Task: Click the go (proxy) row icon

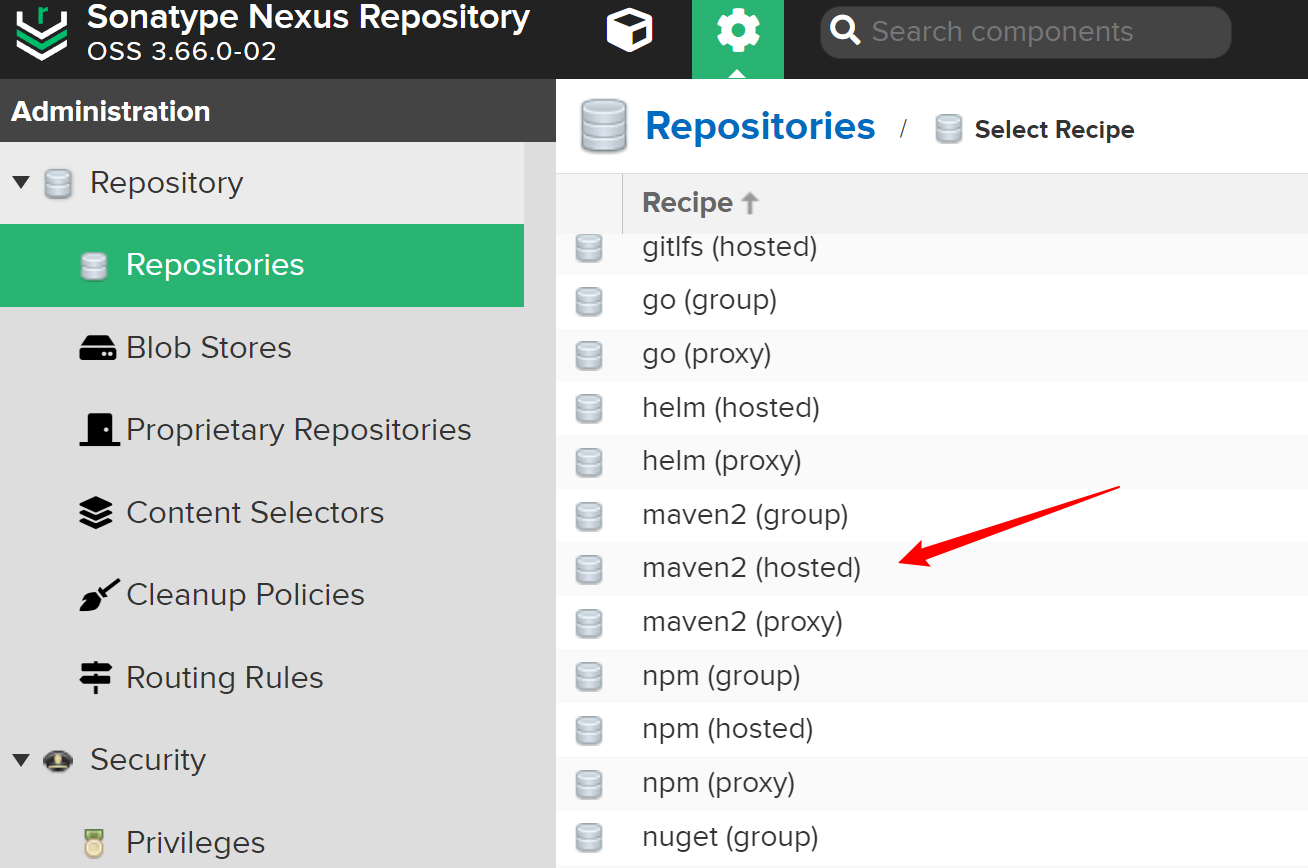Action: pos(590,355)
